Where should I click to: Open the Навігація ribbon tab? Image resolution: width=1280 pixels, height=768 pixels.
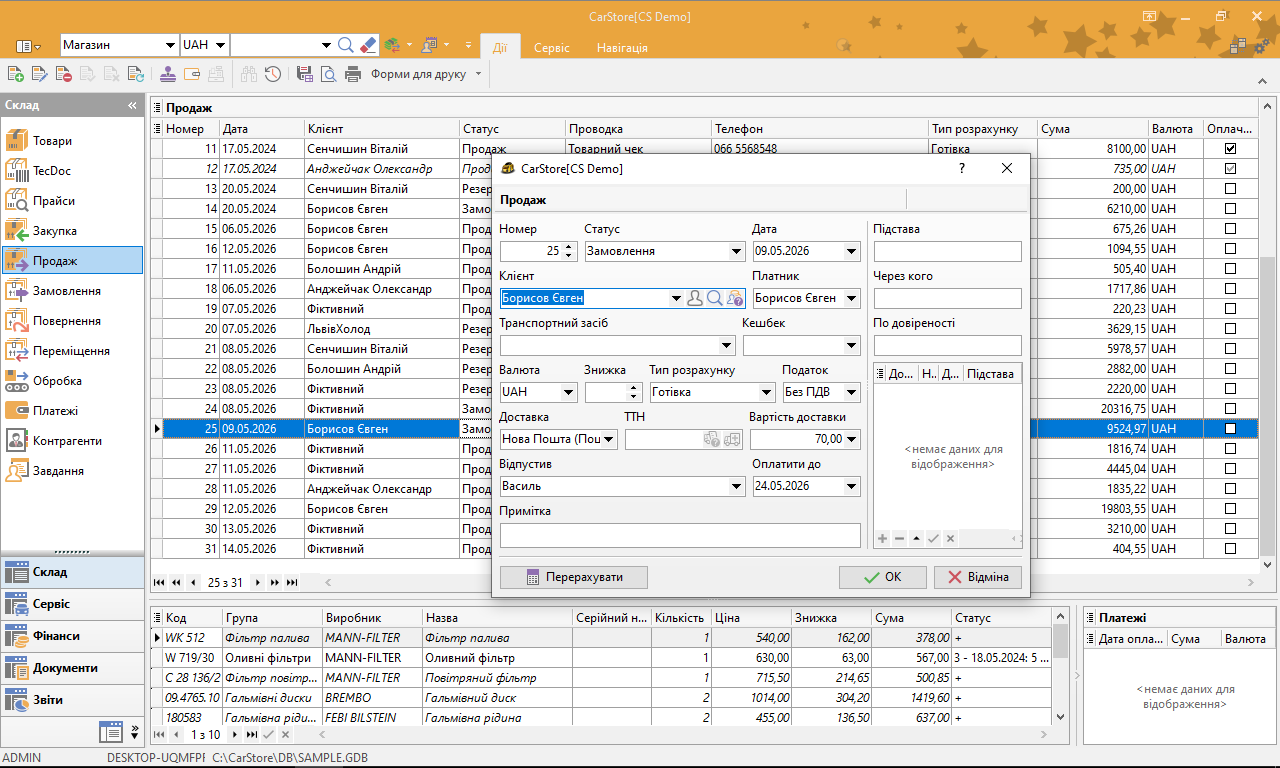[622, 47]
